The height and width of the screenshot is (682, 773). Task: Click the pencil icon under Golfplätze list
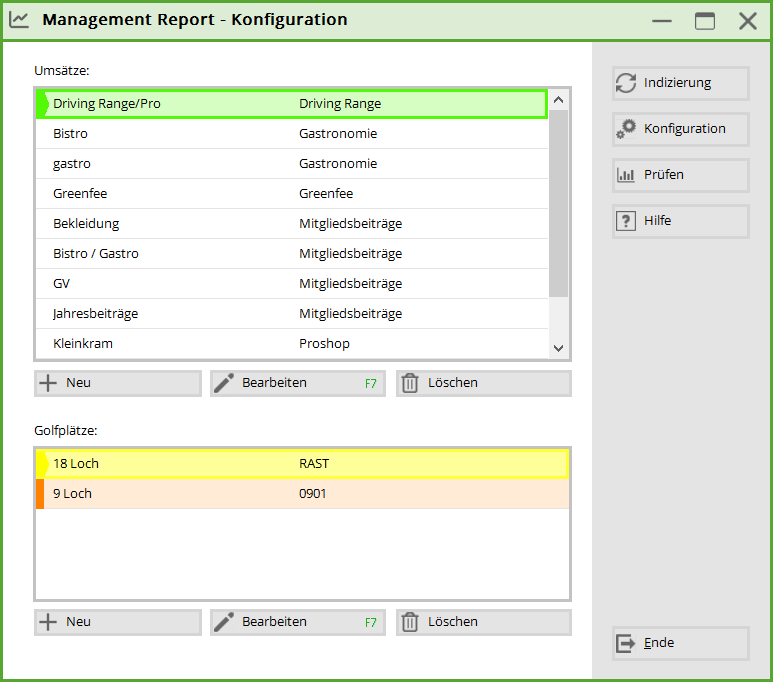224,622
